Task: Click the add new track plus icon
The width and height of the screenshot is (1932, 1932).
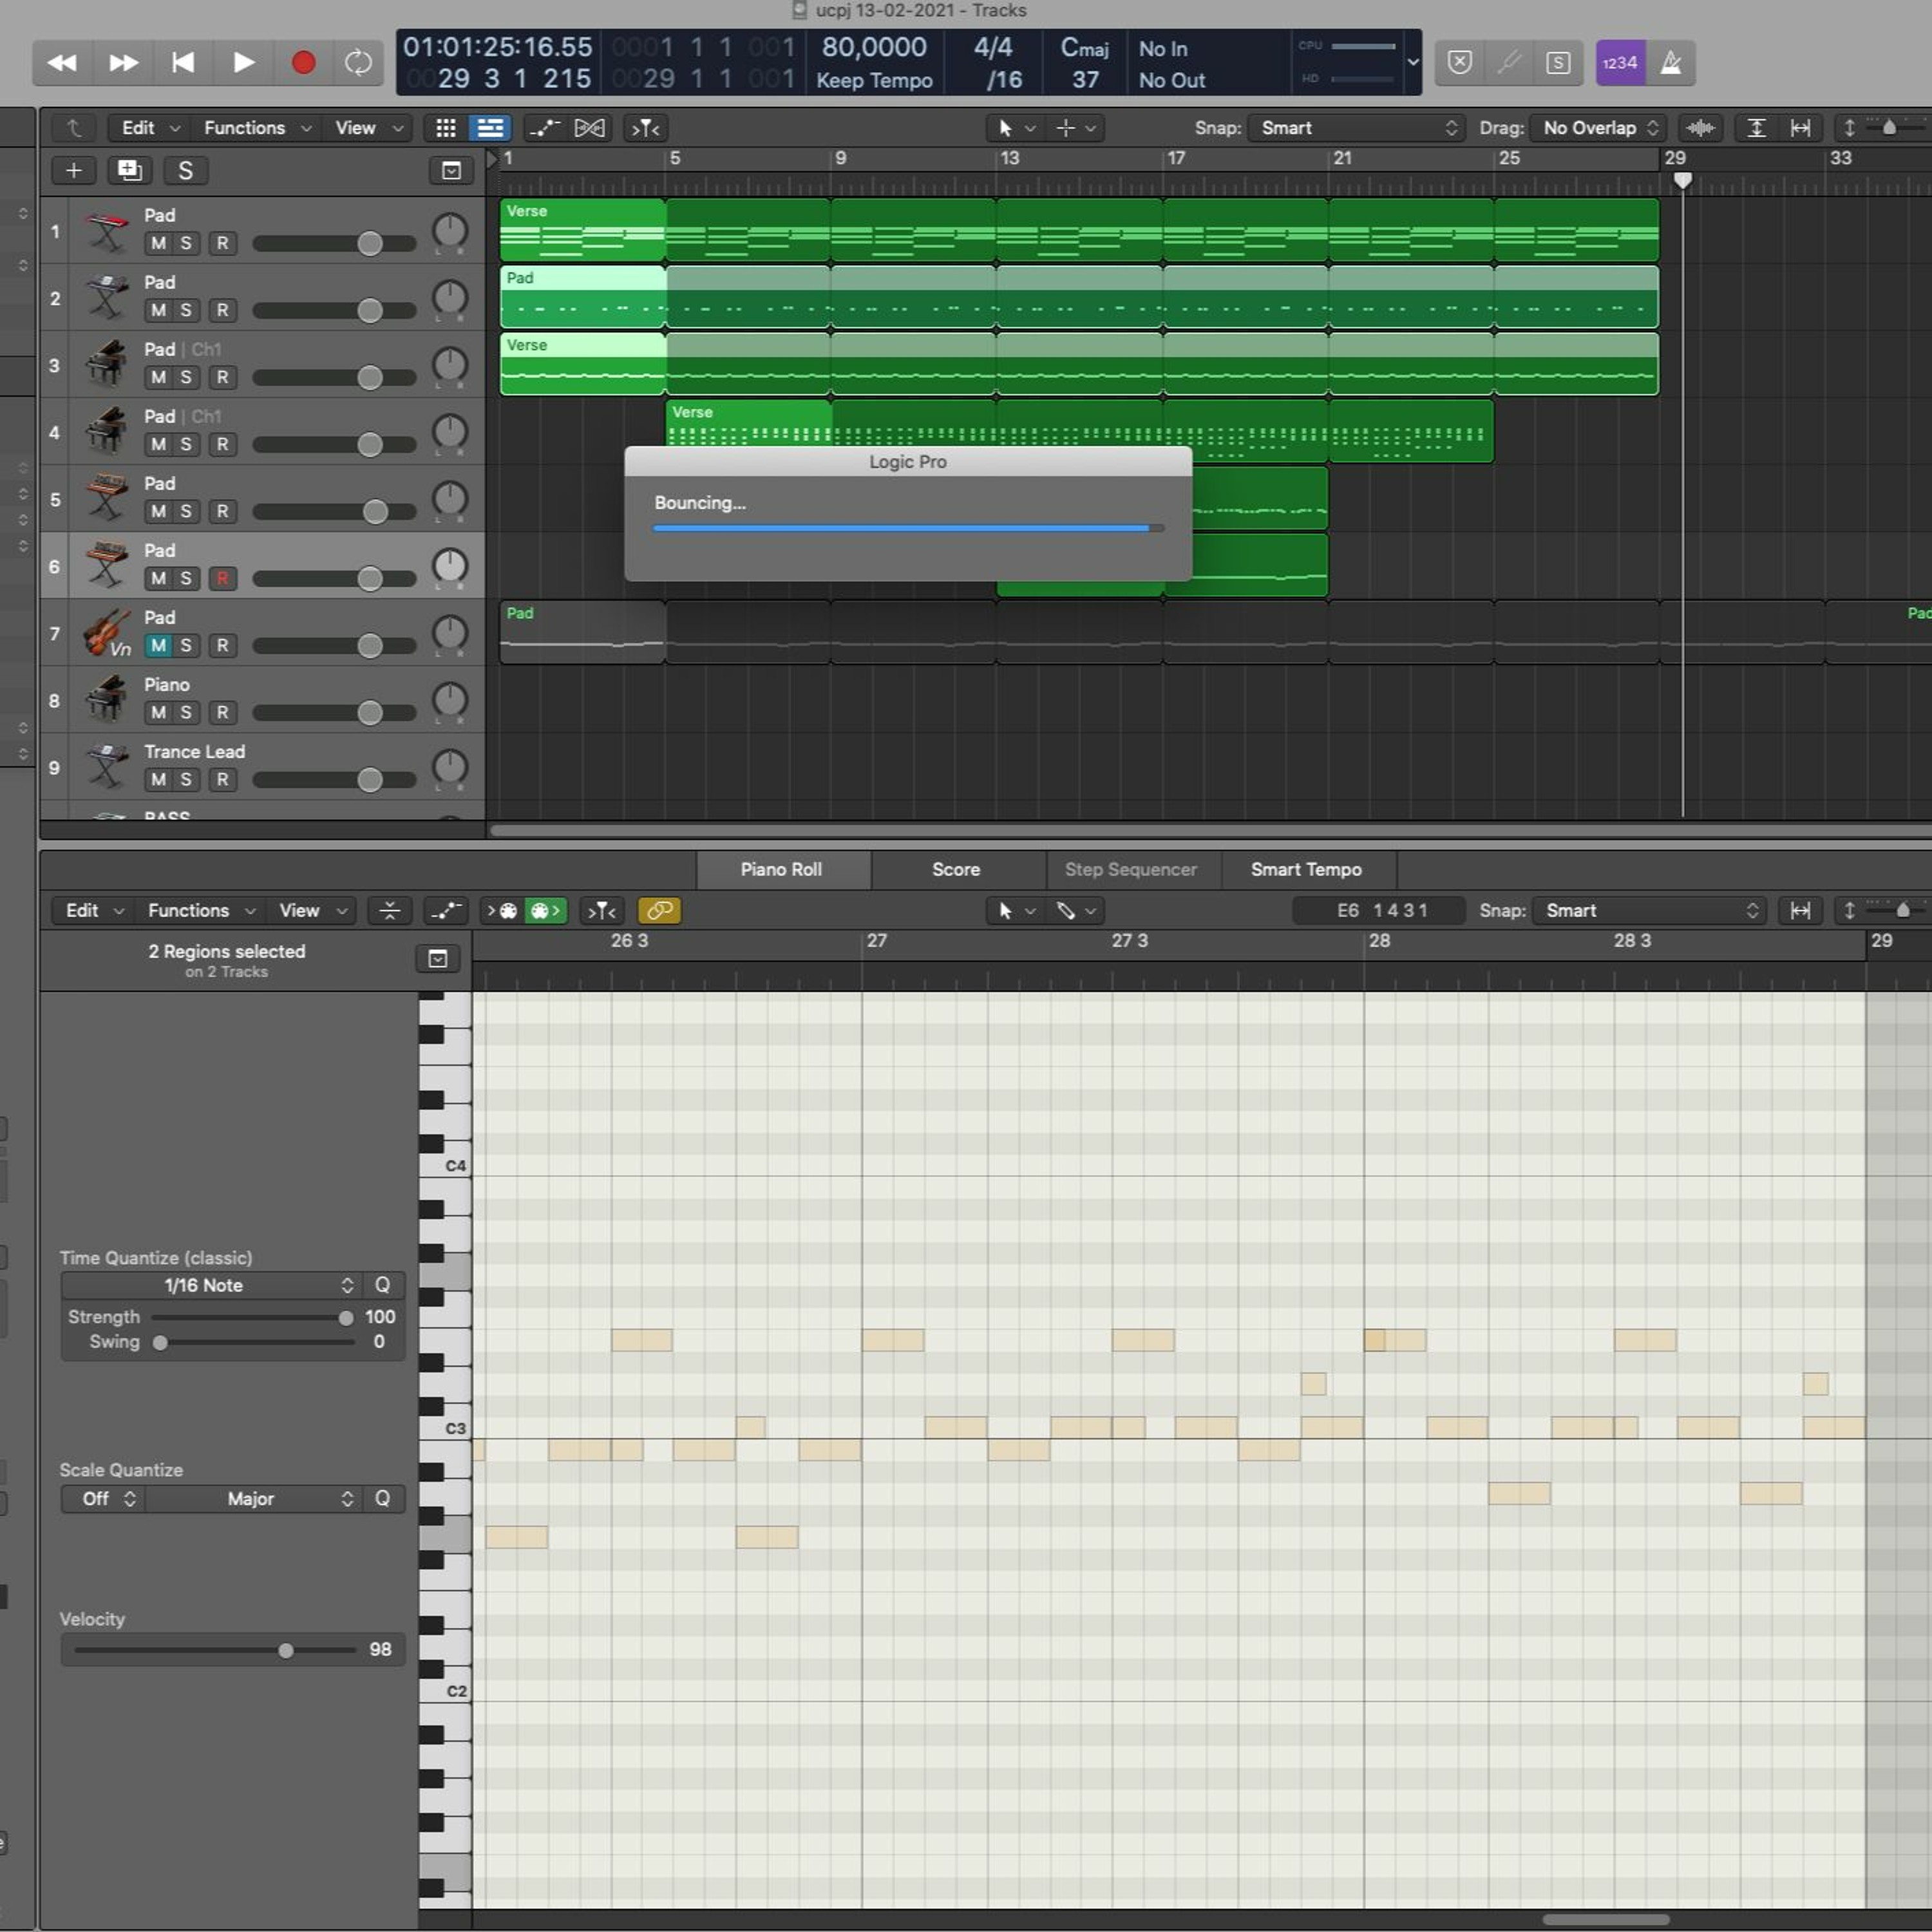Action: (x=74, y=171)
